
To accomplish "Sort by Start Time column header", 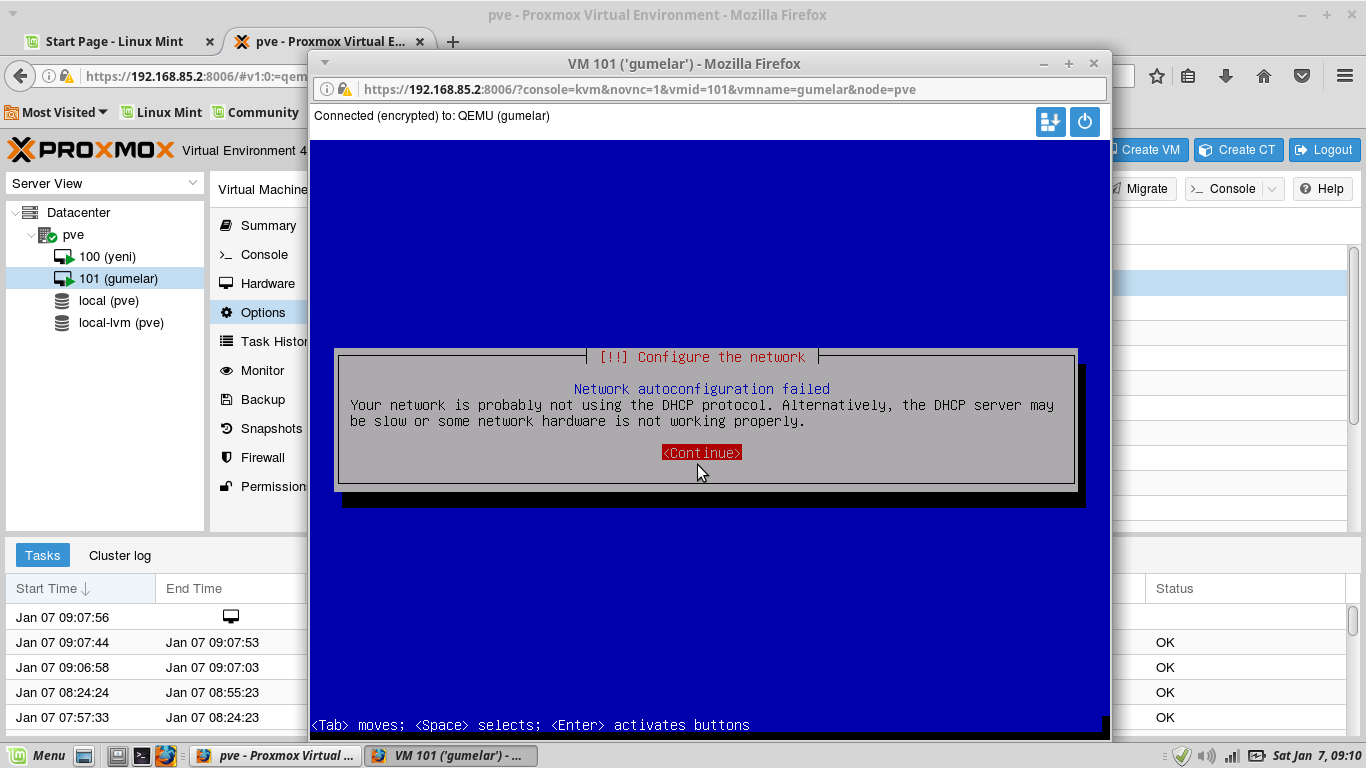I will pyautogui.click(x=80, y=589).
